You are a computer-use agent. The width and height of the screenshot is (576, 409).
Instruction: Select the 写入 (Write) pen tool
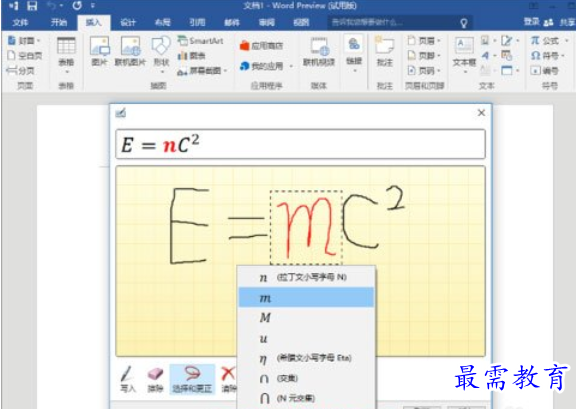coord(127,379)
